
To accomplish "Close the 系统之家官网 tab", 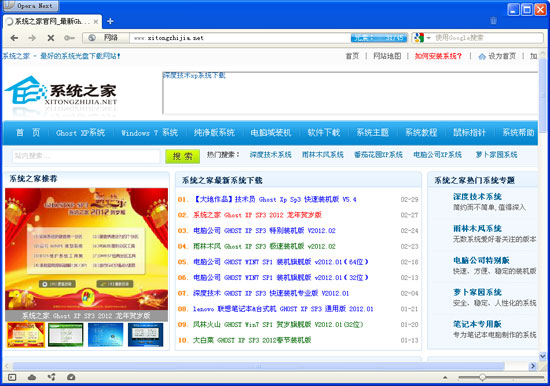I will 96,22.
